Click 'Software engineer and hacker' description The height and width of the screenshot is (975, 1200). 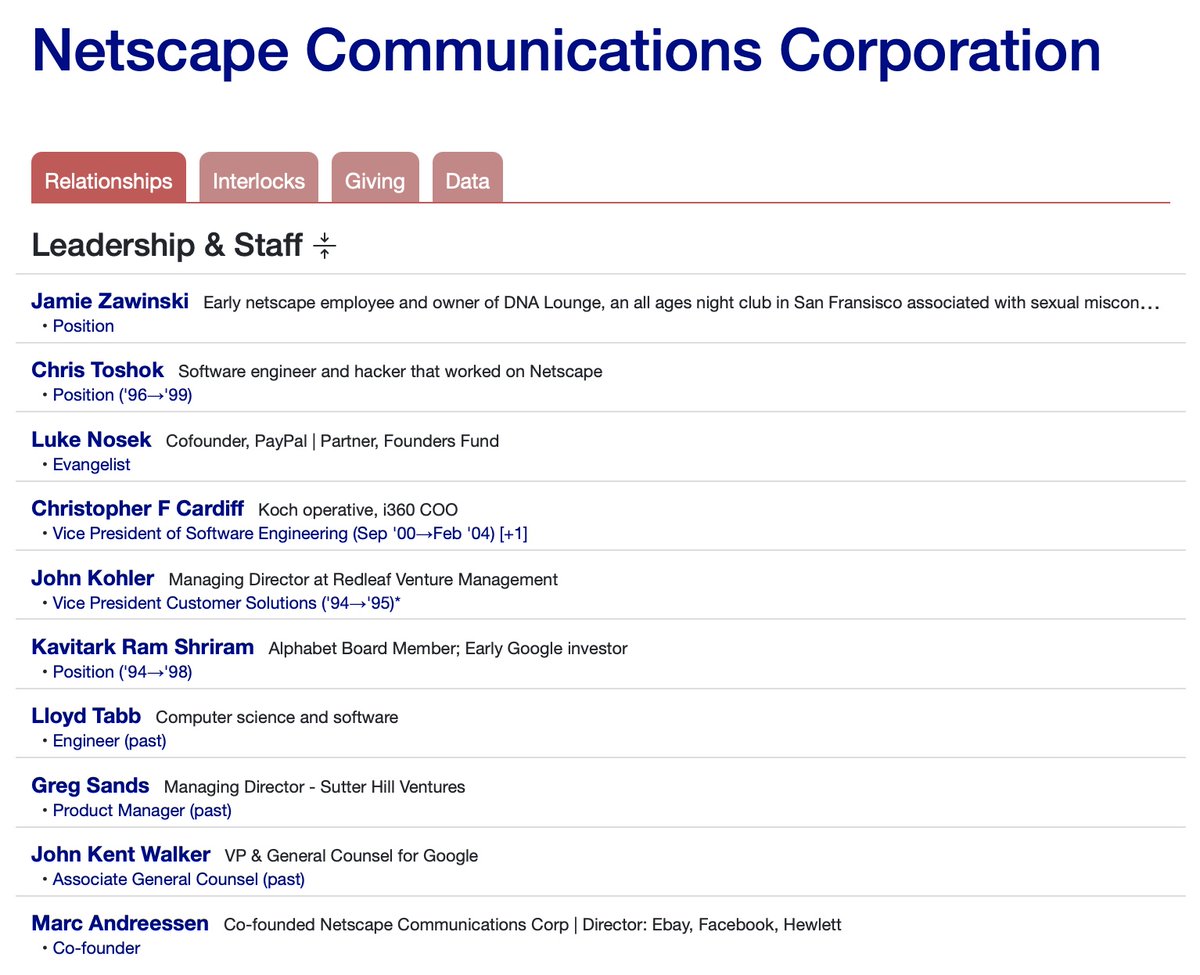pos(390,372)
